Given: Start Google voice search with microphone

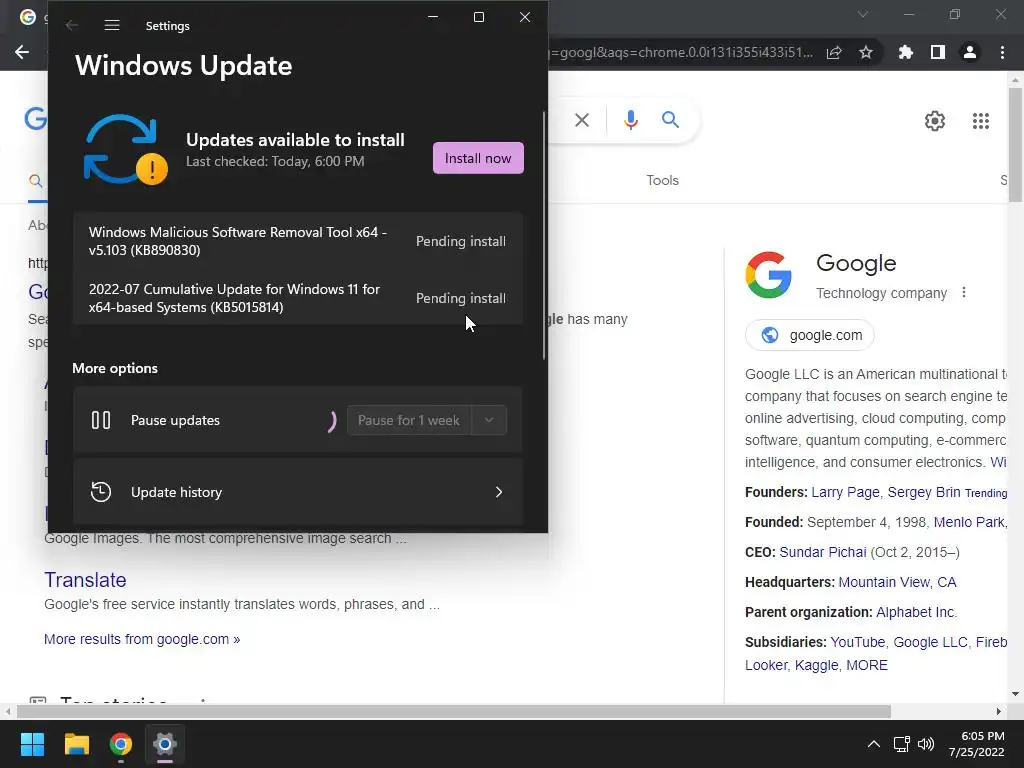Looking at the screenshot, I should click(630, 120).
